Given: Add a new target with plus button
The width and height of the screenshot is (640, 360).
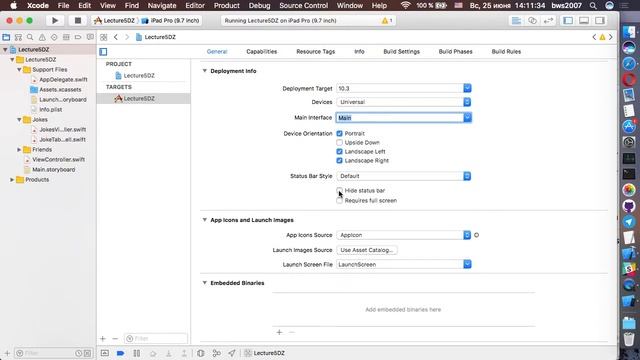Looking at the screenshot, I should [103, 338].
